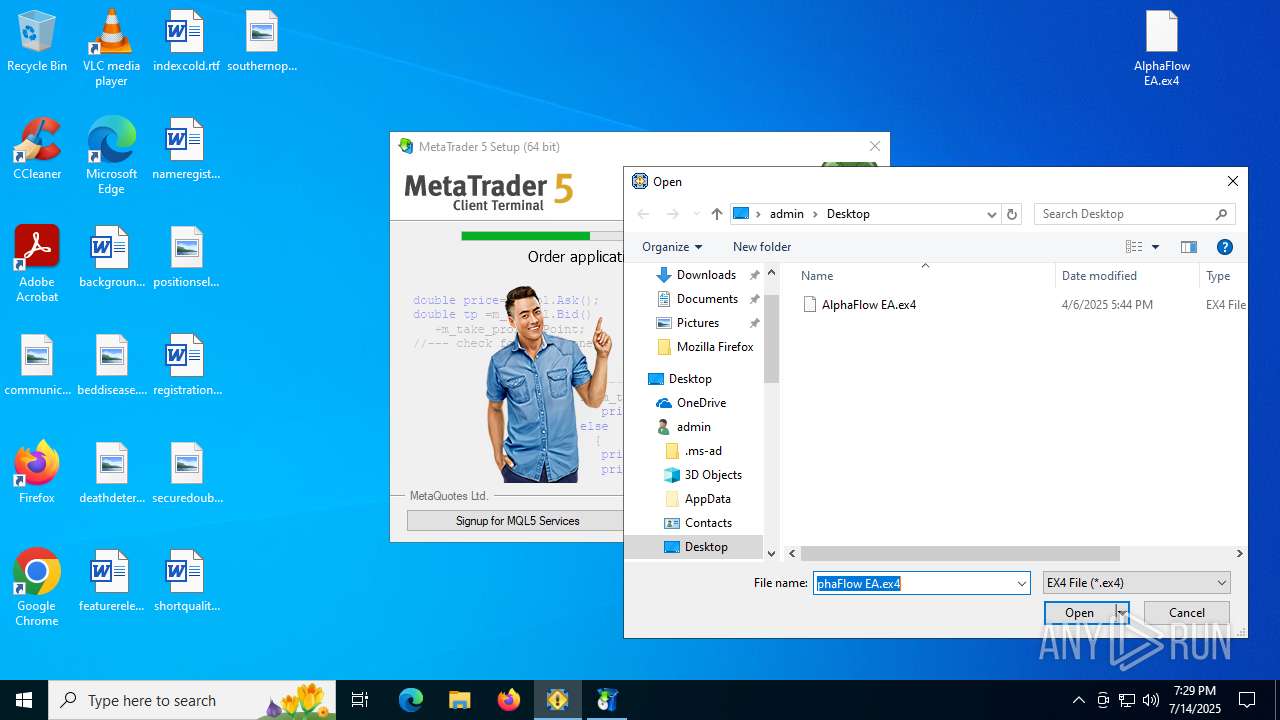1280x720 pixels.
Task: Open Firefox from the taskbar
Action: click(x=509, y=700)
